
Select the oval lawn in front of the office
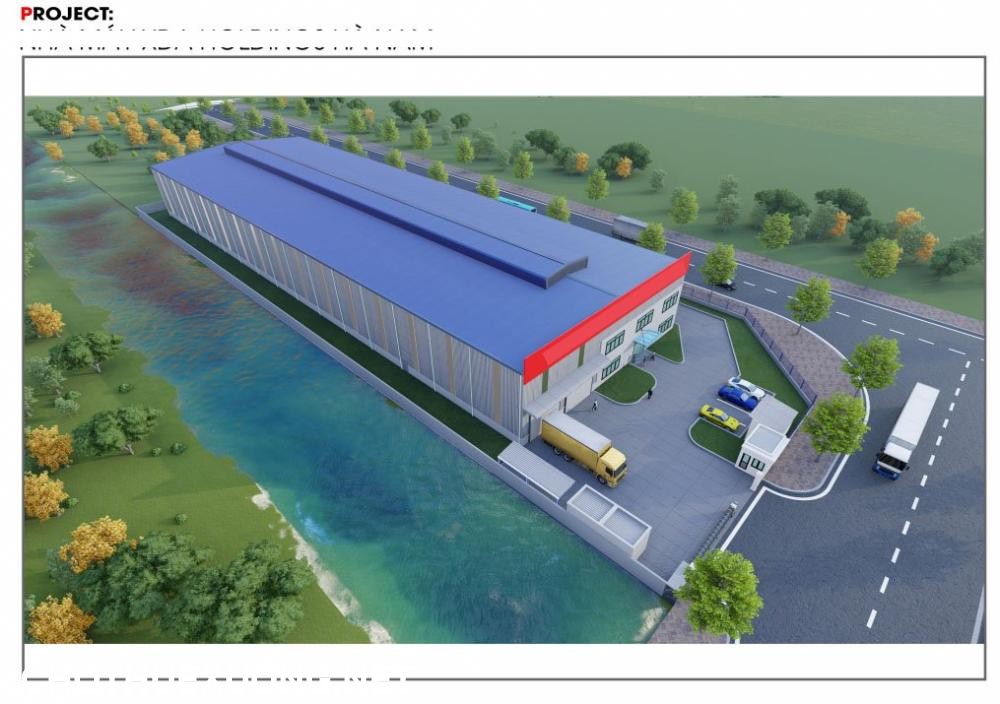[627, 383]
